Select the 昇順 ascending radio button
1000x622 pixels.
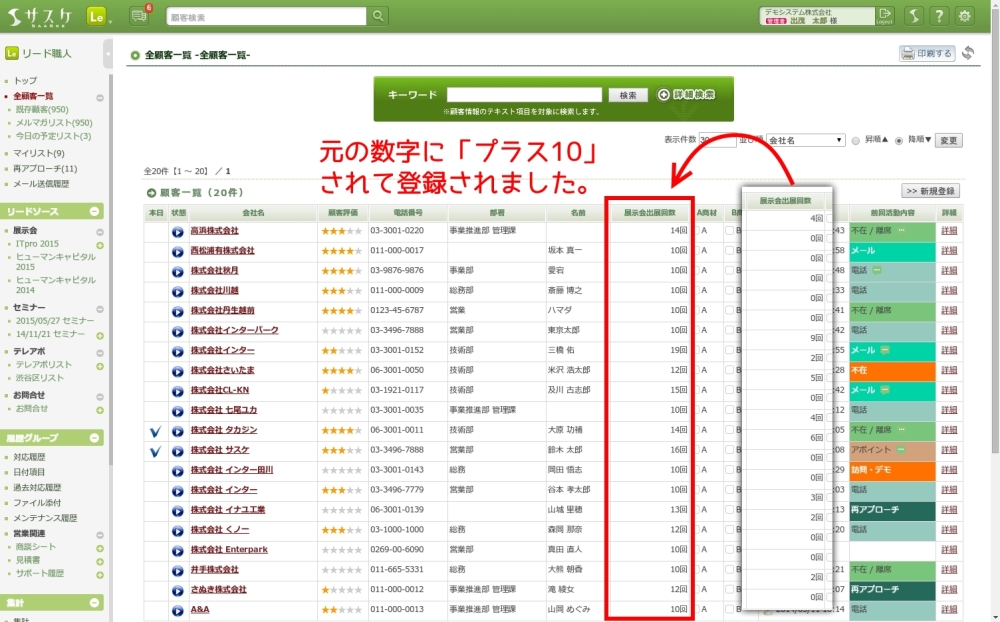(855, 141)
